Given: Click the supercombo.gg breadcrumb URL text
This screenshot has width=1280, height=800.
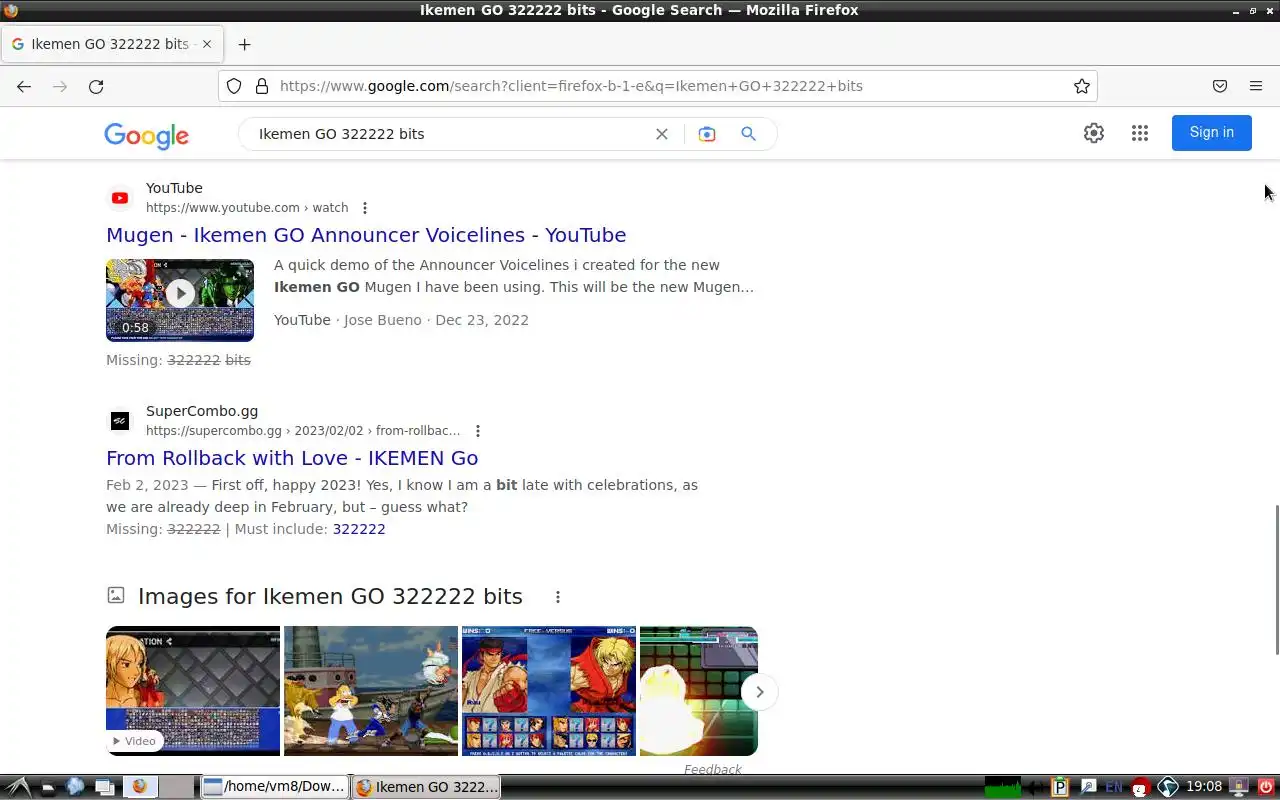Looking at the screenshot, I should pyautogui.click(x=303, y=431).
